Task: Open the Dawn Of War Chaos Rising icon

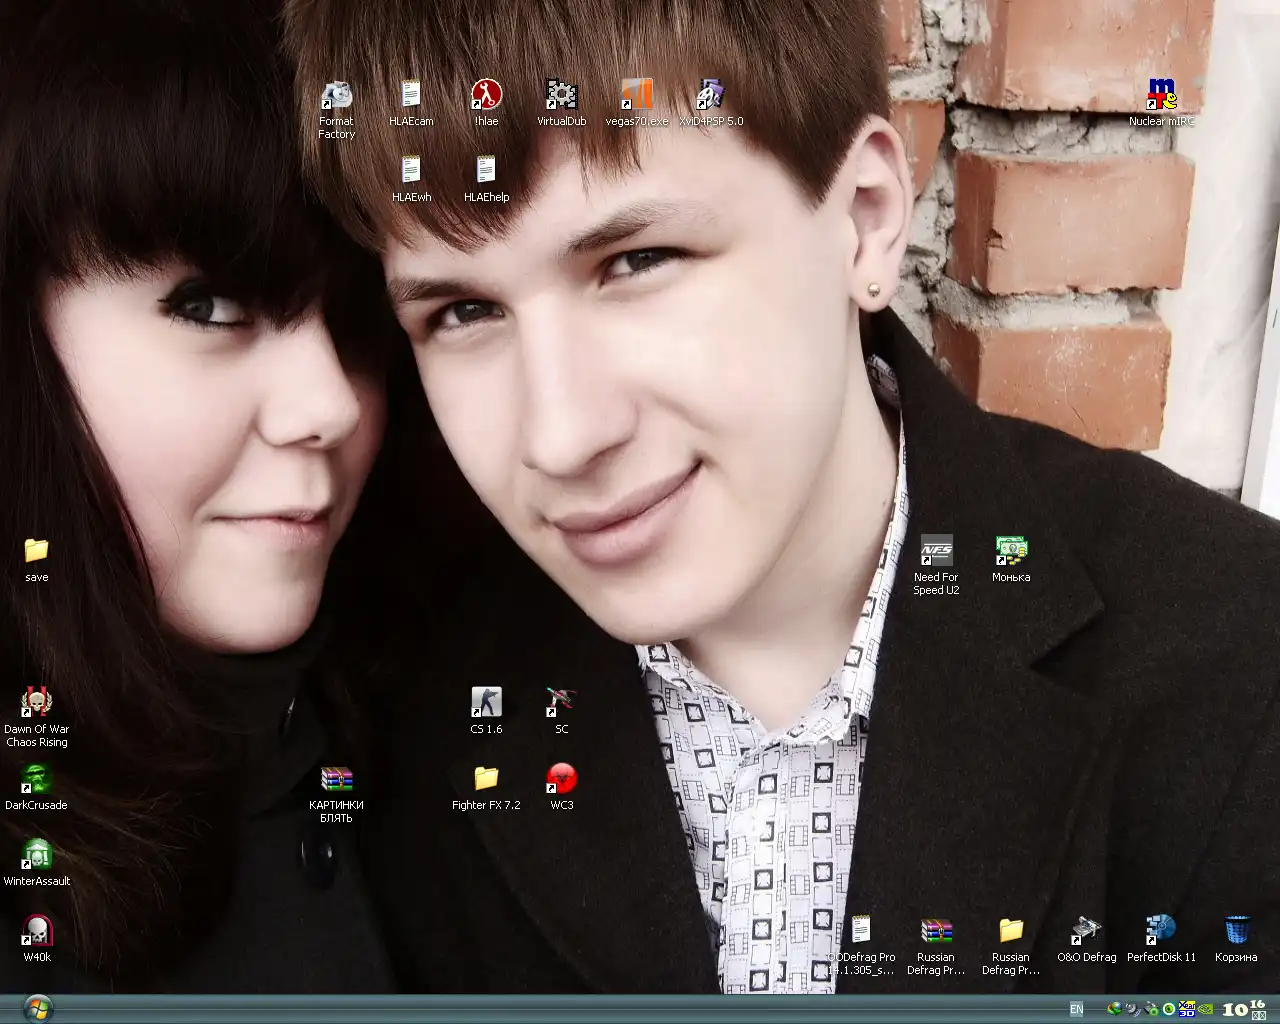Action: [37, 703]
